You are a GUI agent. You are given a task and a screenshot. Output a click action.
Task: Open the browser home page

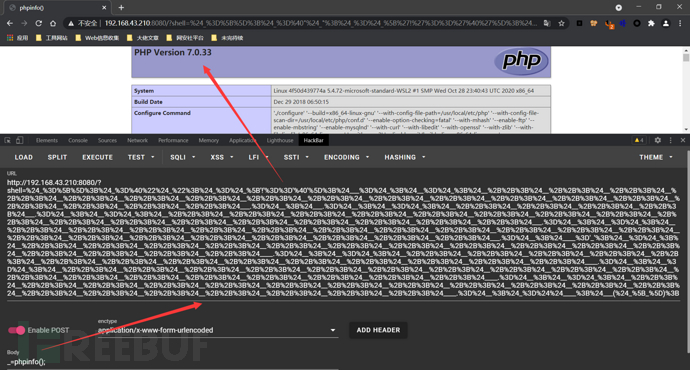coord(53,23)
